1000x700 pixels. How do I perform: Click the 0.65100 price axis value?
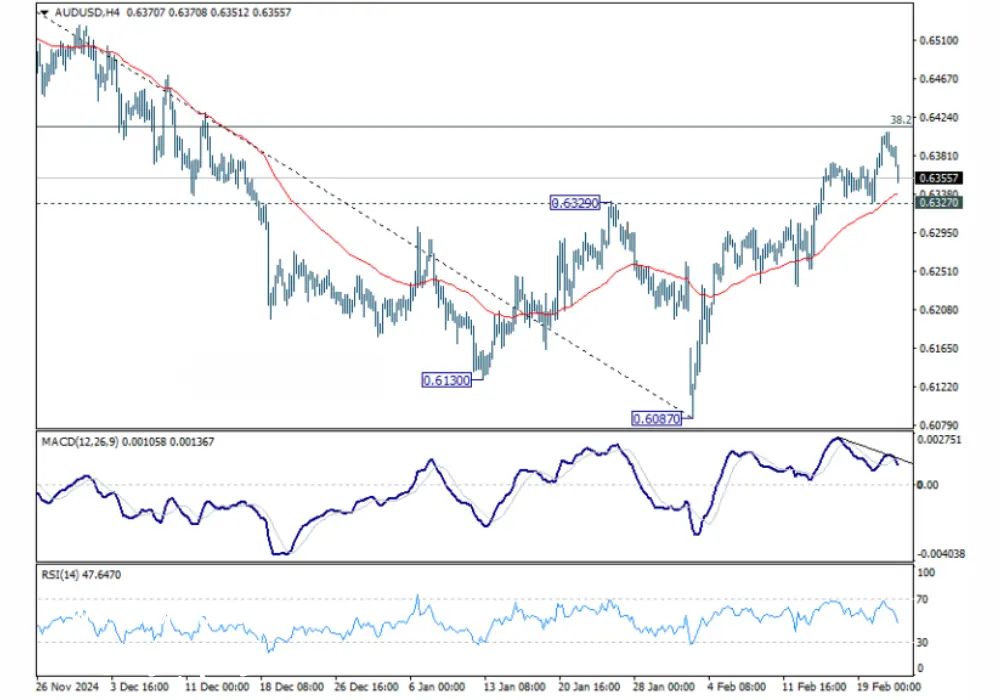pos(938,41)
